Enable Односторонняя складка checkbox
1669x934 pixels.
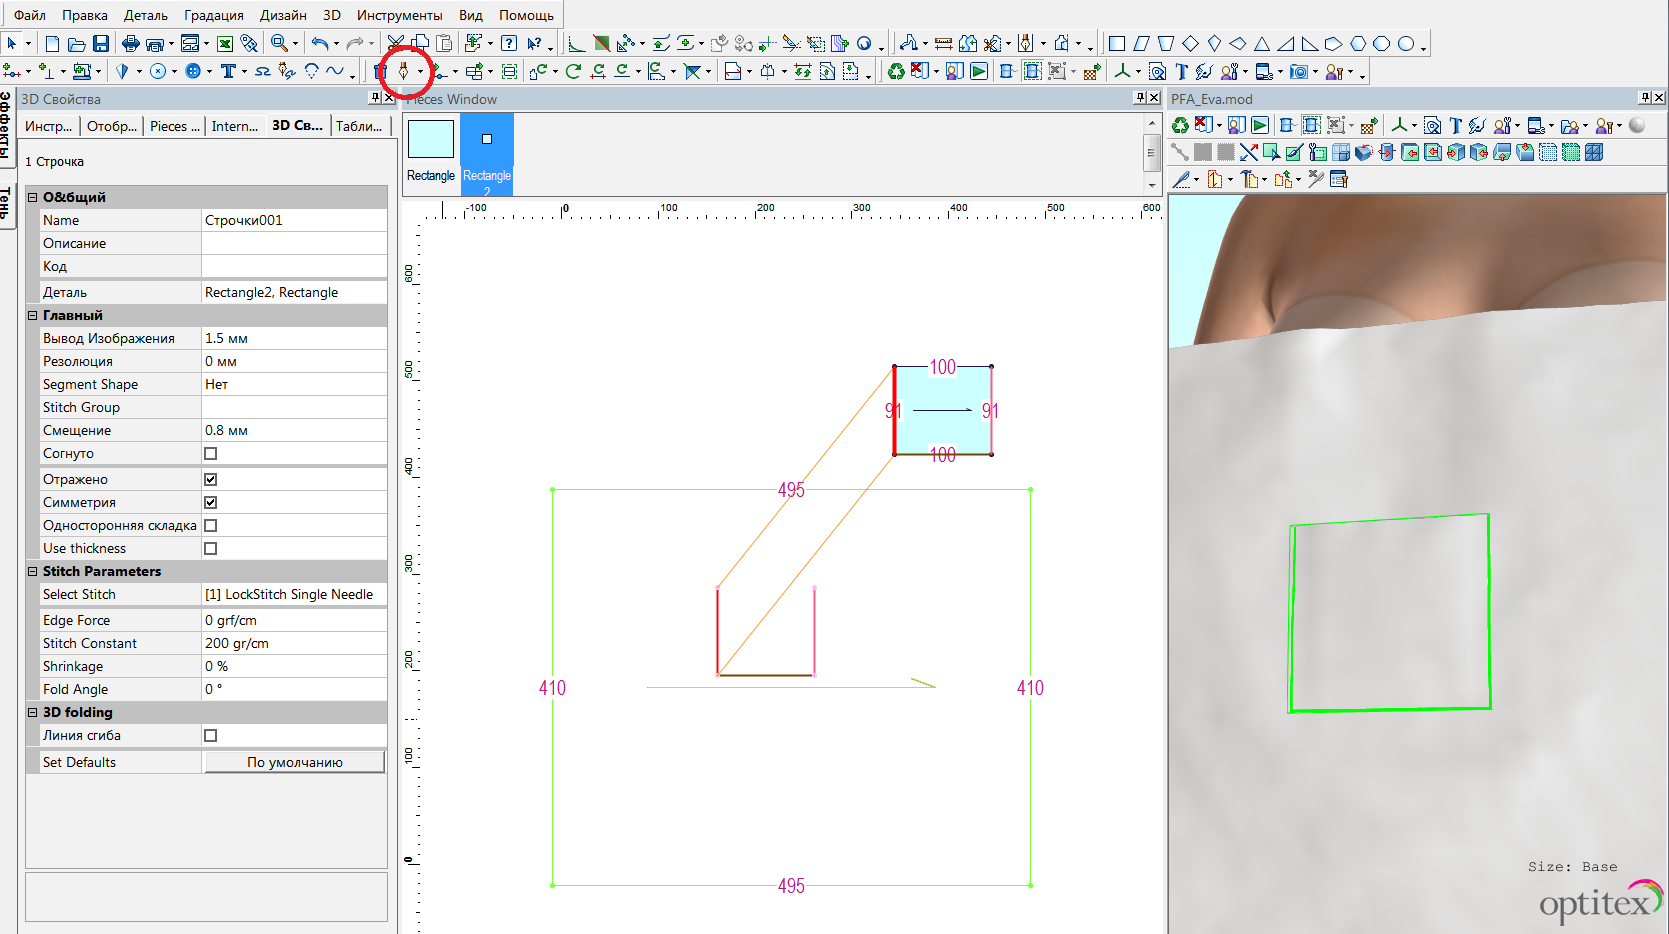point(211,526)
